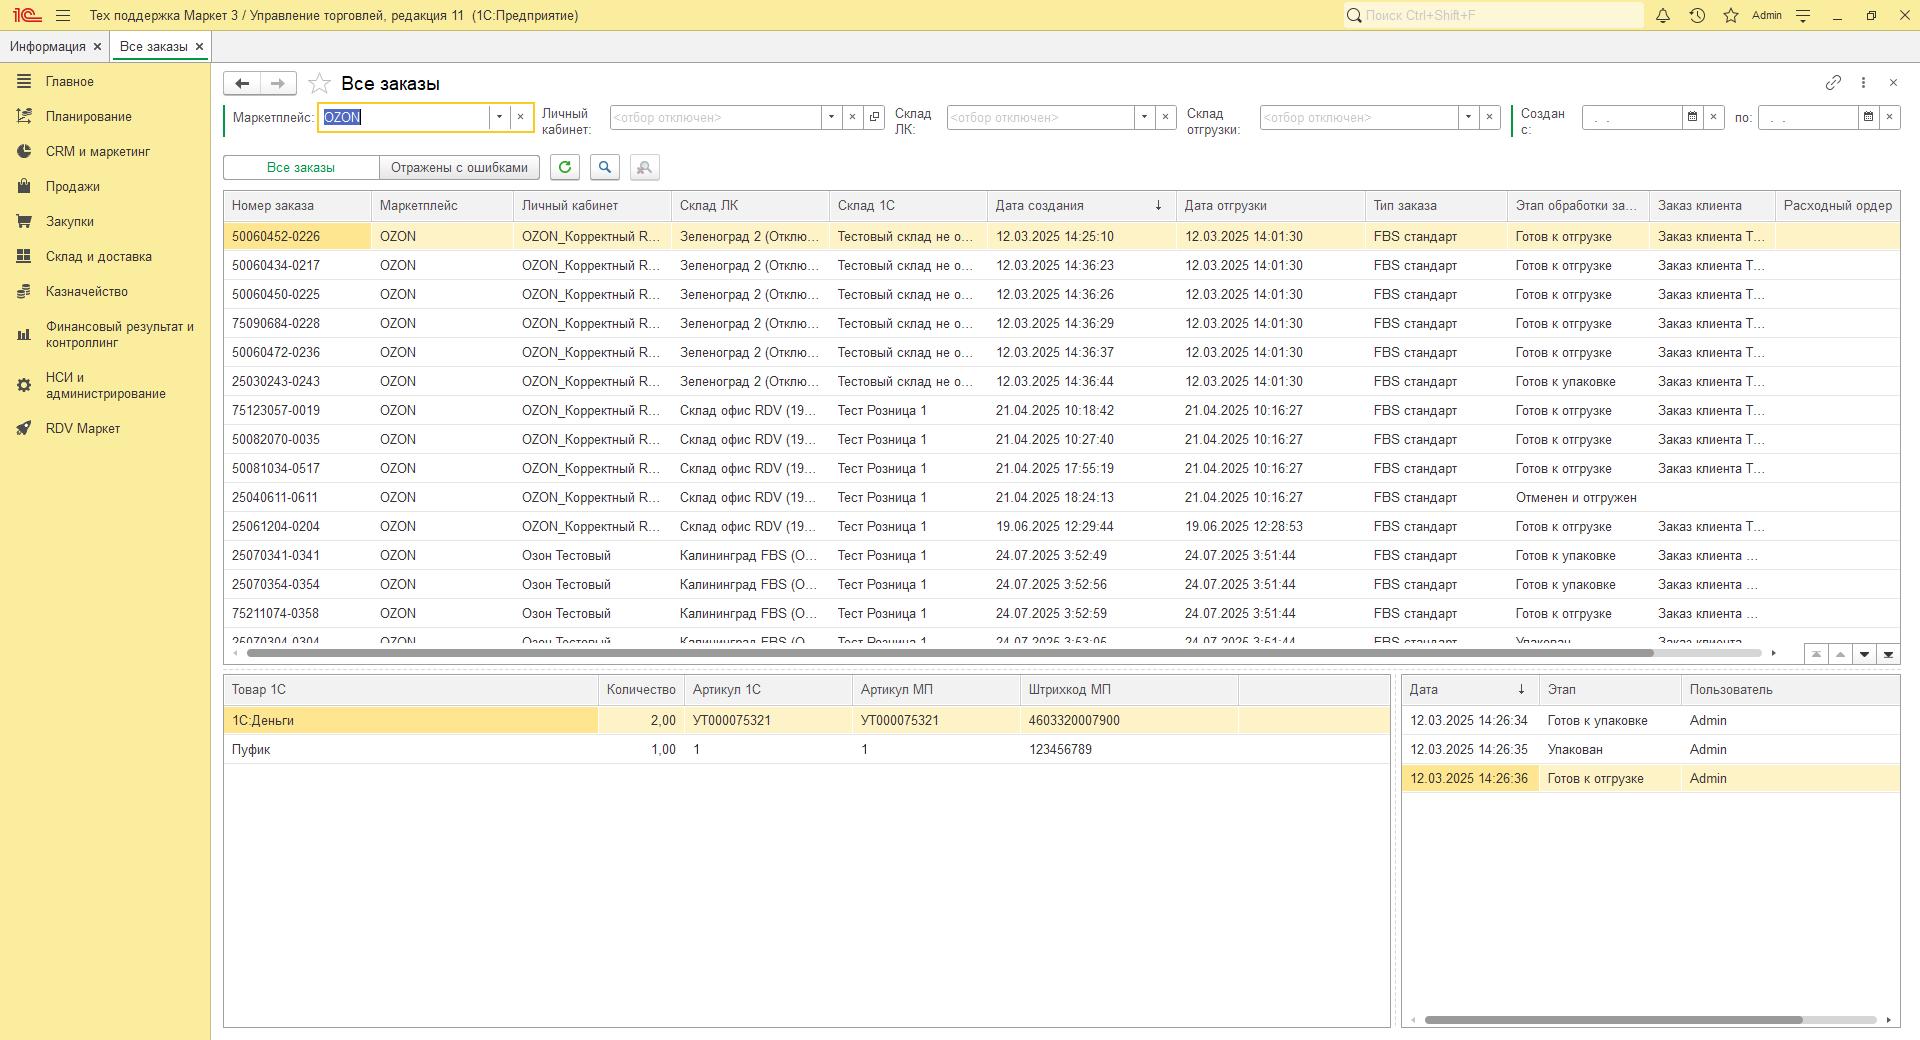Screen dimensions: 1920x1040
Task: Expand the Склад отгрузки dropdown
Action: (1468, 118)
